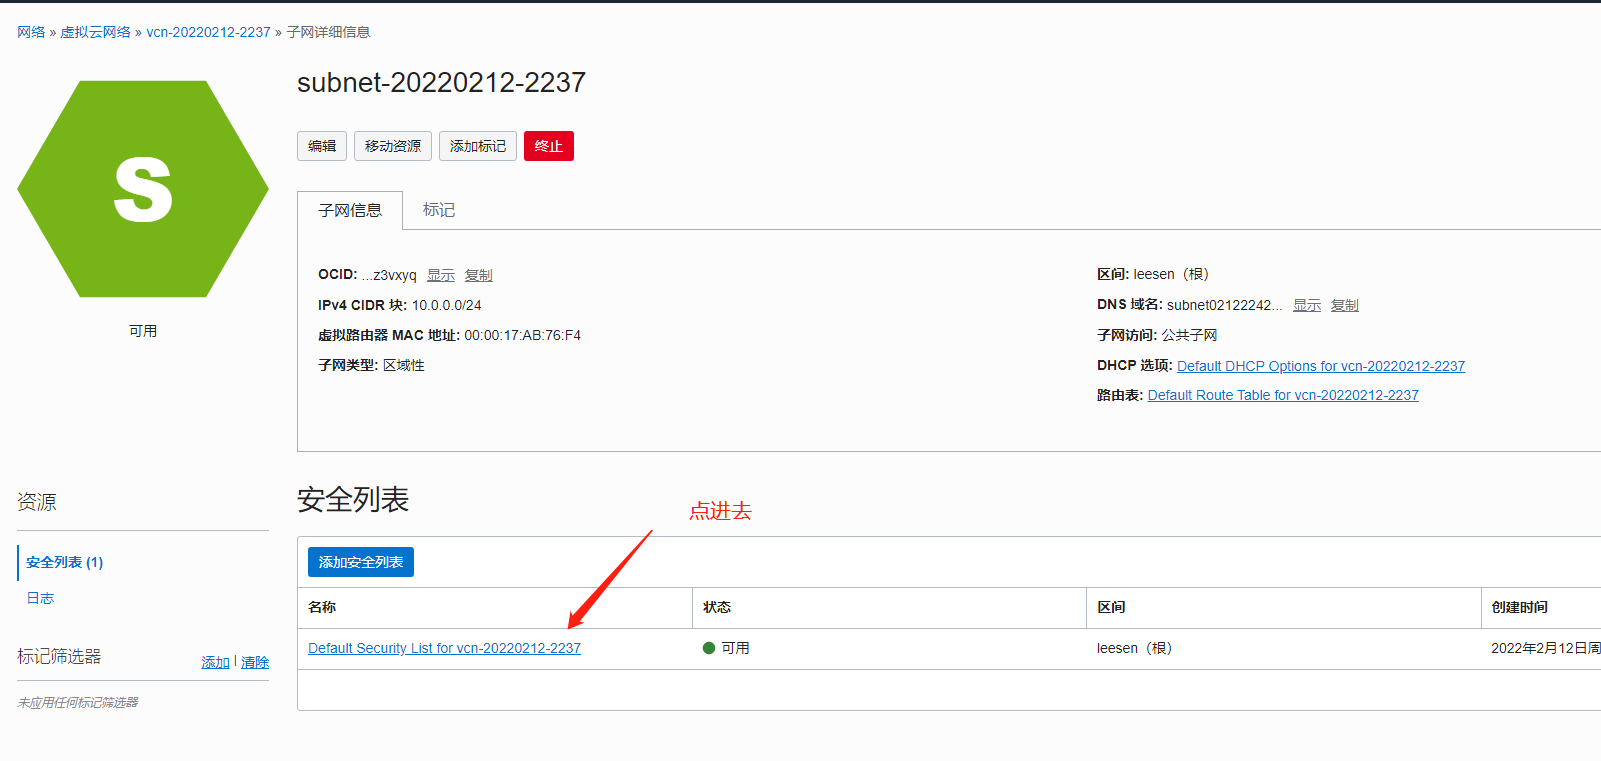Go to 虚拟云网络 breadcrumb

pyautogui.click(x=95, y=32)
